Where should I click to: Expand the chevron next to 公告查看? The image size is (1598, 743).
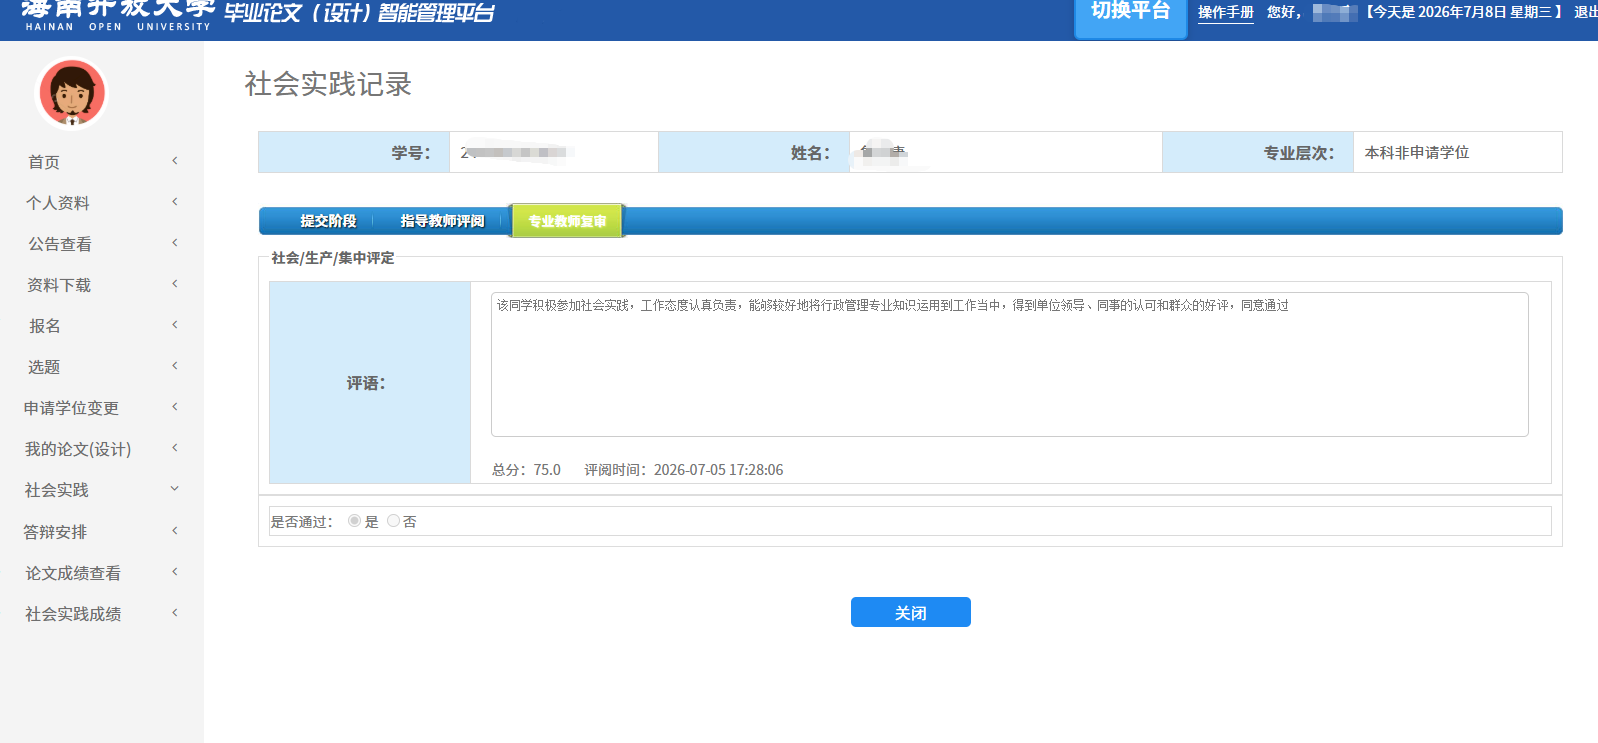click(x=175, y=243)
